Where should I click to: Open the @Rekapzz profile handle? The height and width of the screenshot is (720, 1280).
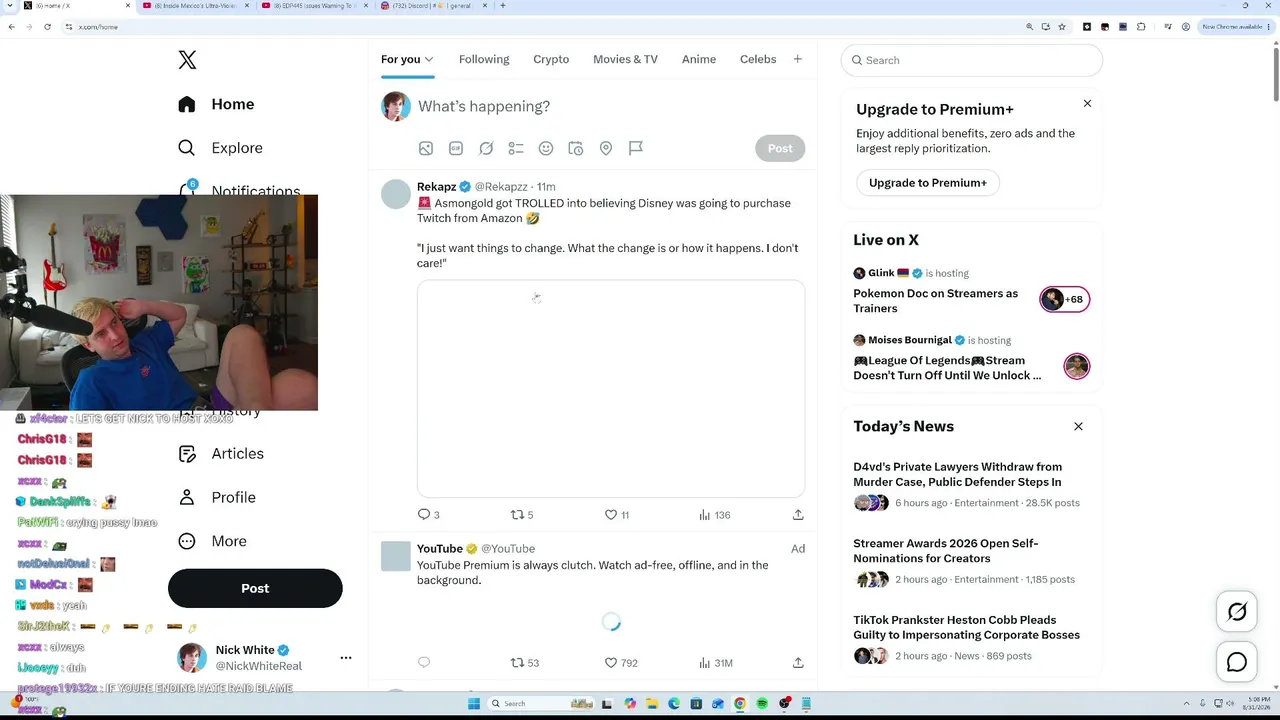501,187
